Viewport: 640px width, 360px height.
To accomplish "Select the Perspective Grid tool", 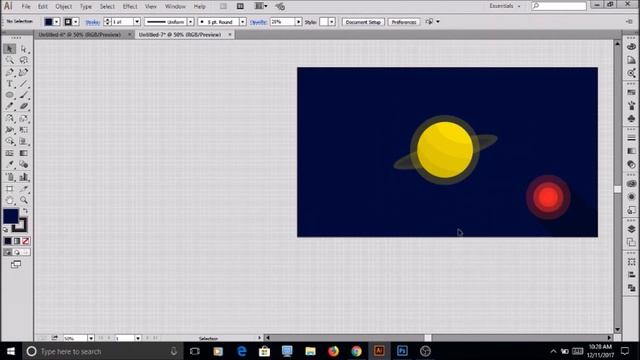I will (x=24, y=142).
